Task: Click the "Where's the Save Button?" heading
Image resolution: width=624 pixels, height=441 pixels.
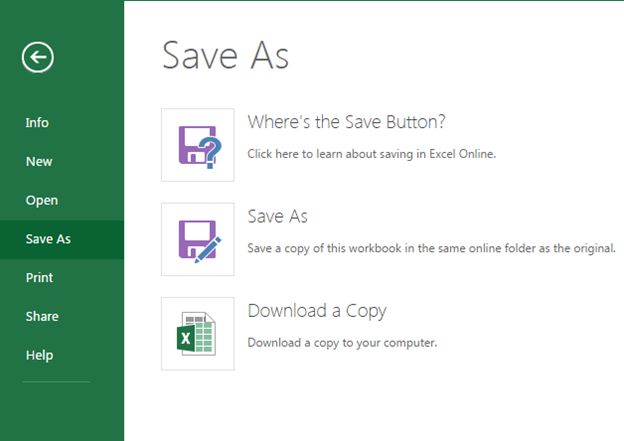Action: point(346,122)
